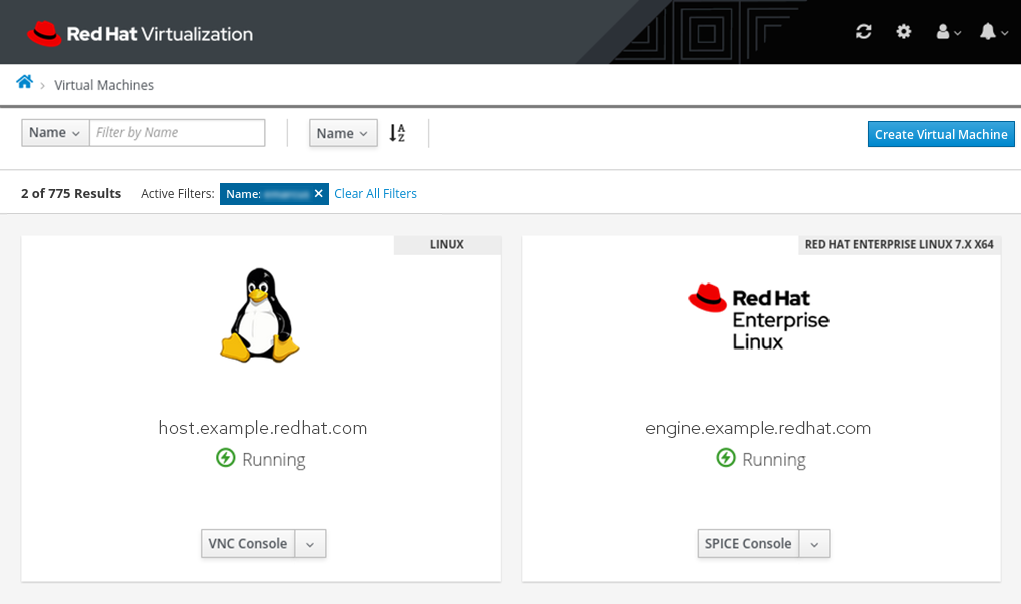Expand console options for VNC Console

310,543
